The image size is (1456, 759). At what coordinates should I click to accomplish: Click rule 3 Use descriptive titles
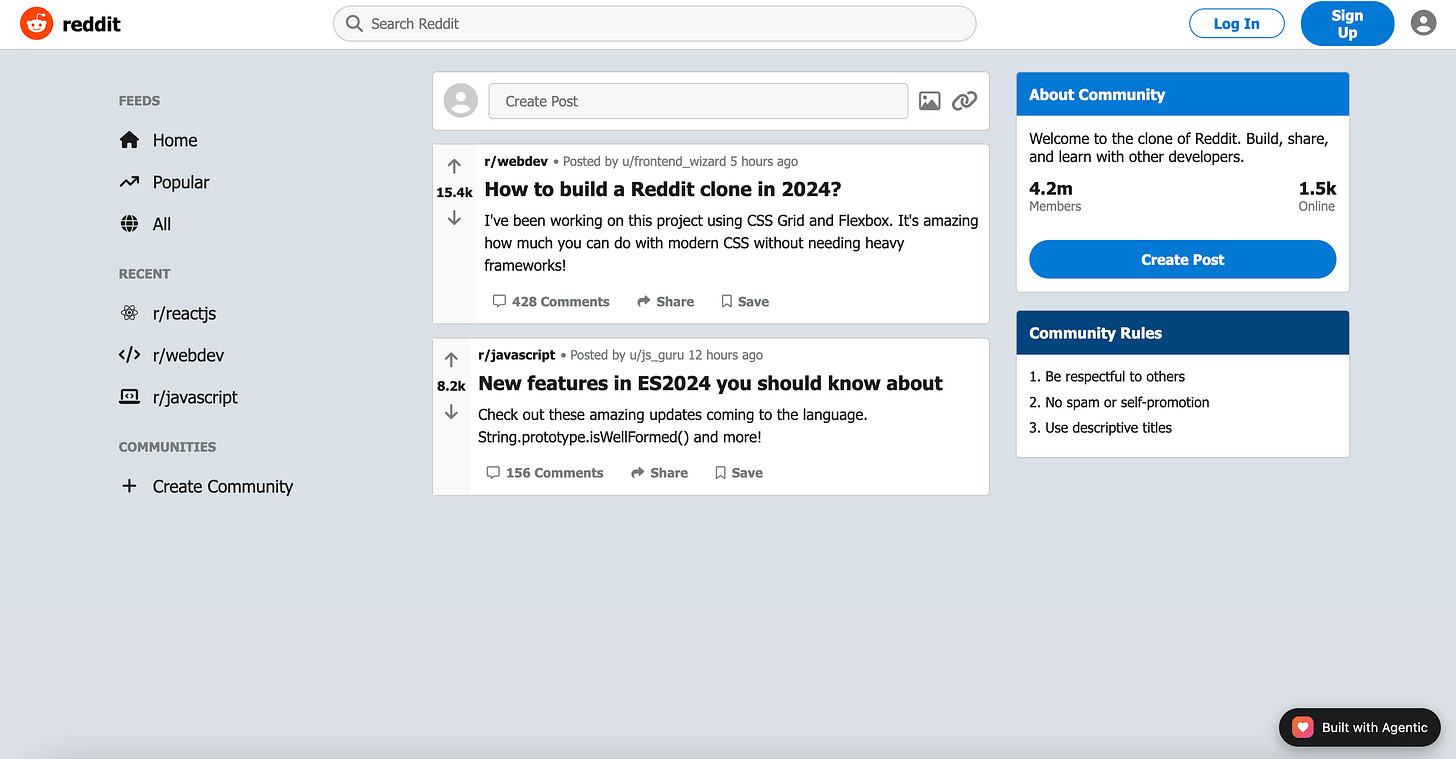[1100, 427]
